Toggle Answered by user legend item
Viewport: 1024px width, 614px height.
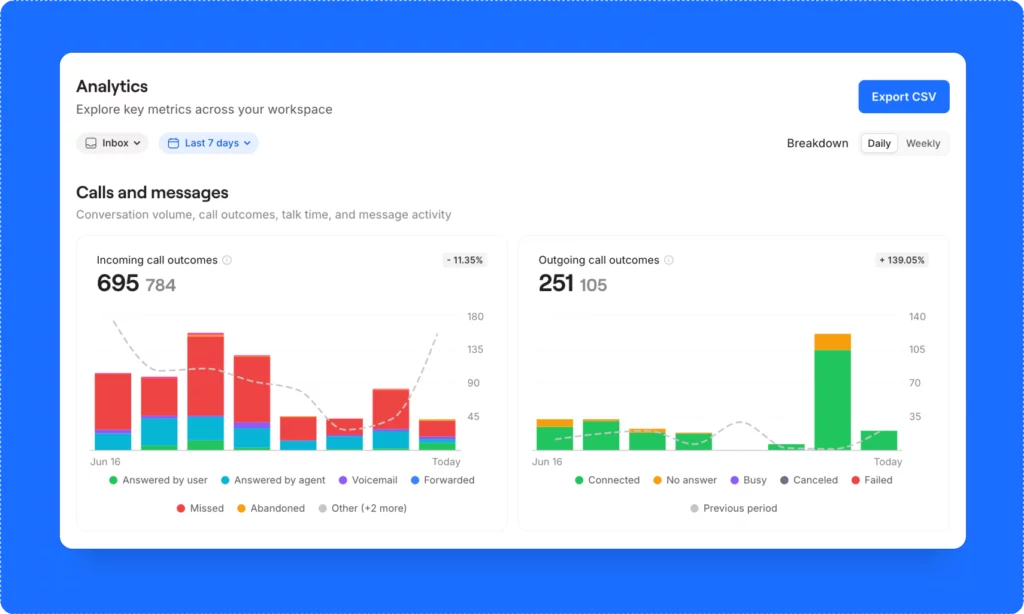(158, 480)
